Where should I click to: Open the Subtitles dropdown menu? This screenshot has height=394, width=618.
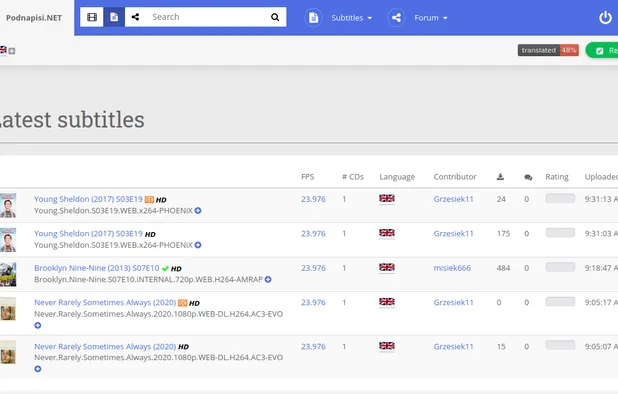(351, 18)
